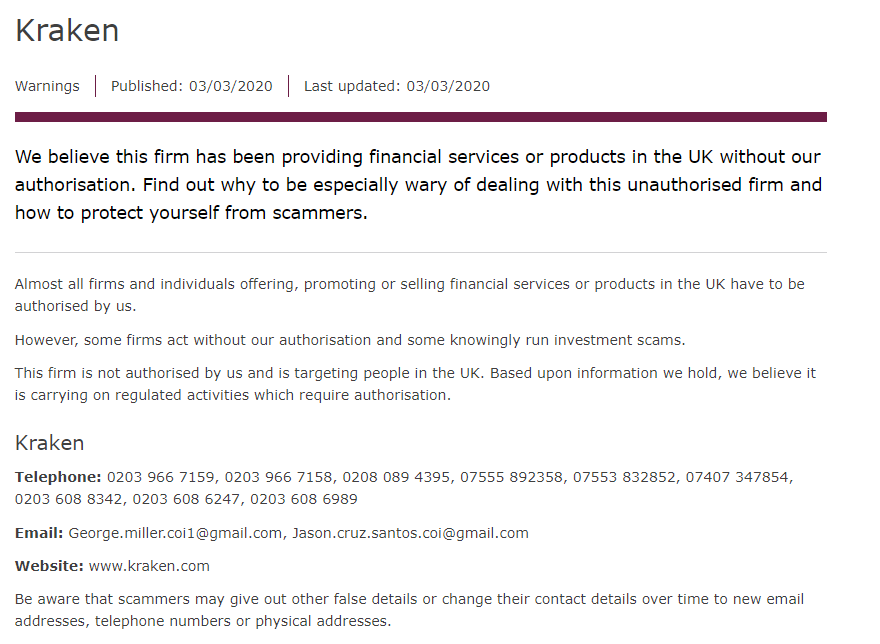Click the bold unauthorised firm warning summary
Screen dimensions: 880x644
pyautogui.click(x=418, y=185)
